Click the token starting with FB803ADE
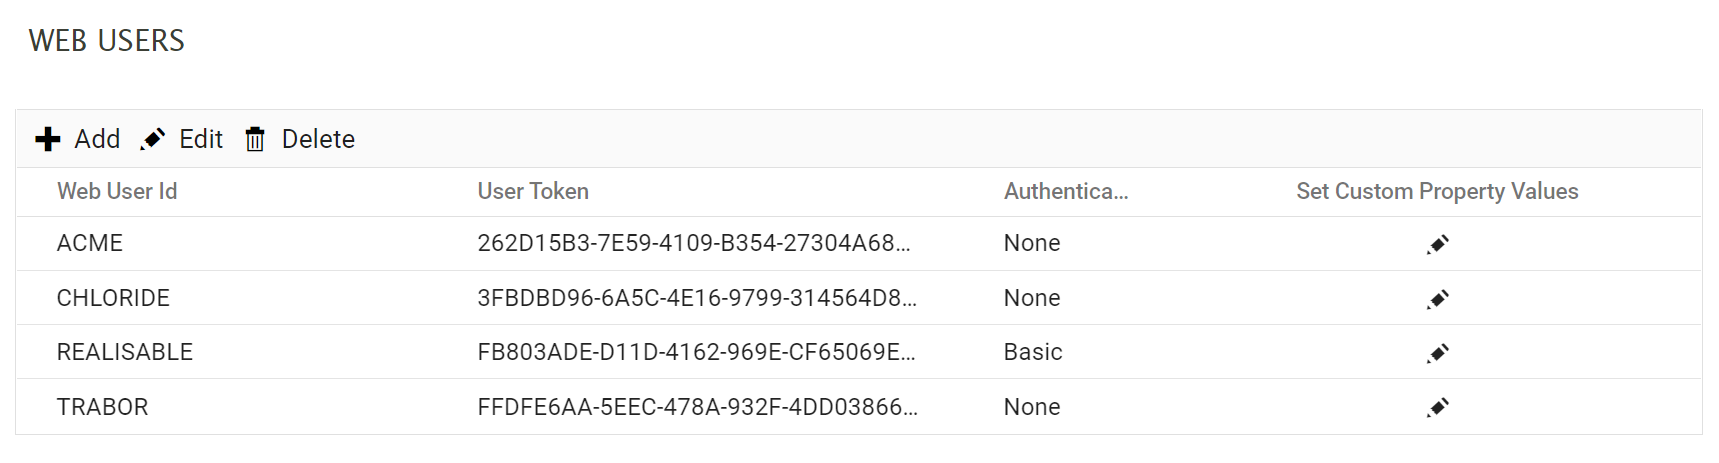 (x=696, y=352)
